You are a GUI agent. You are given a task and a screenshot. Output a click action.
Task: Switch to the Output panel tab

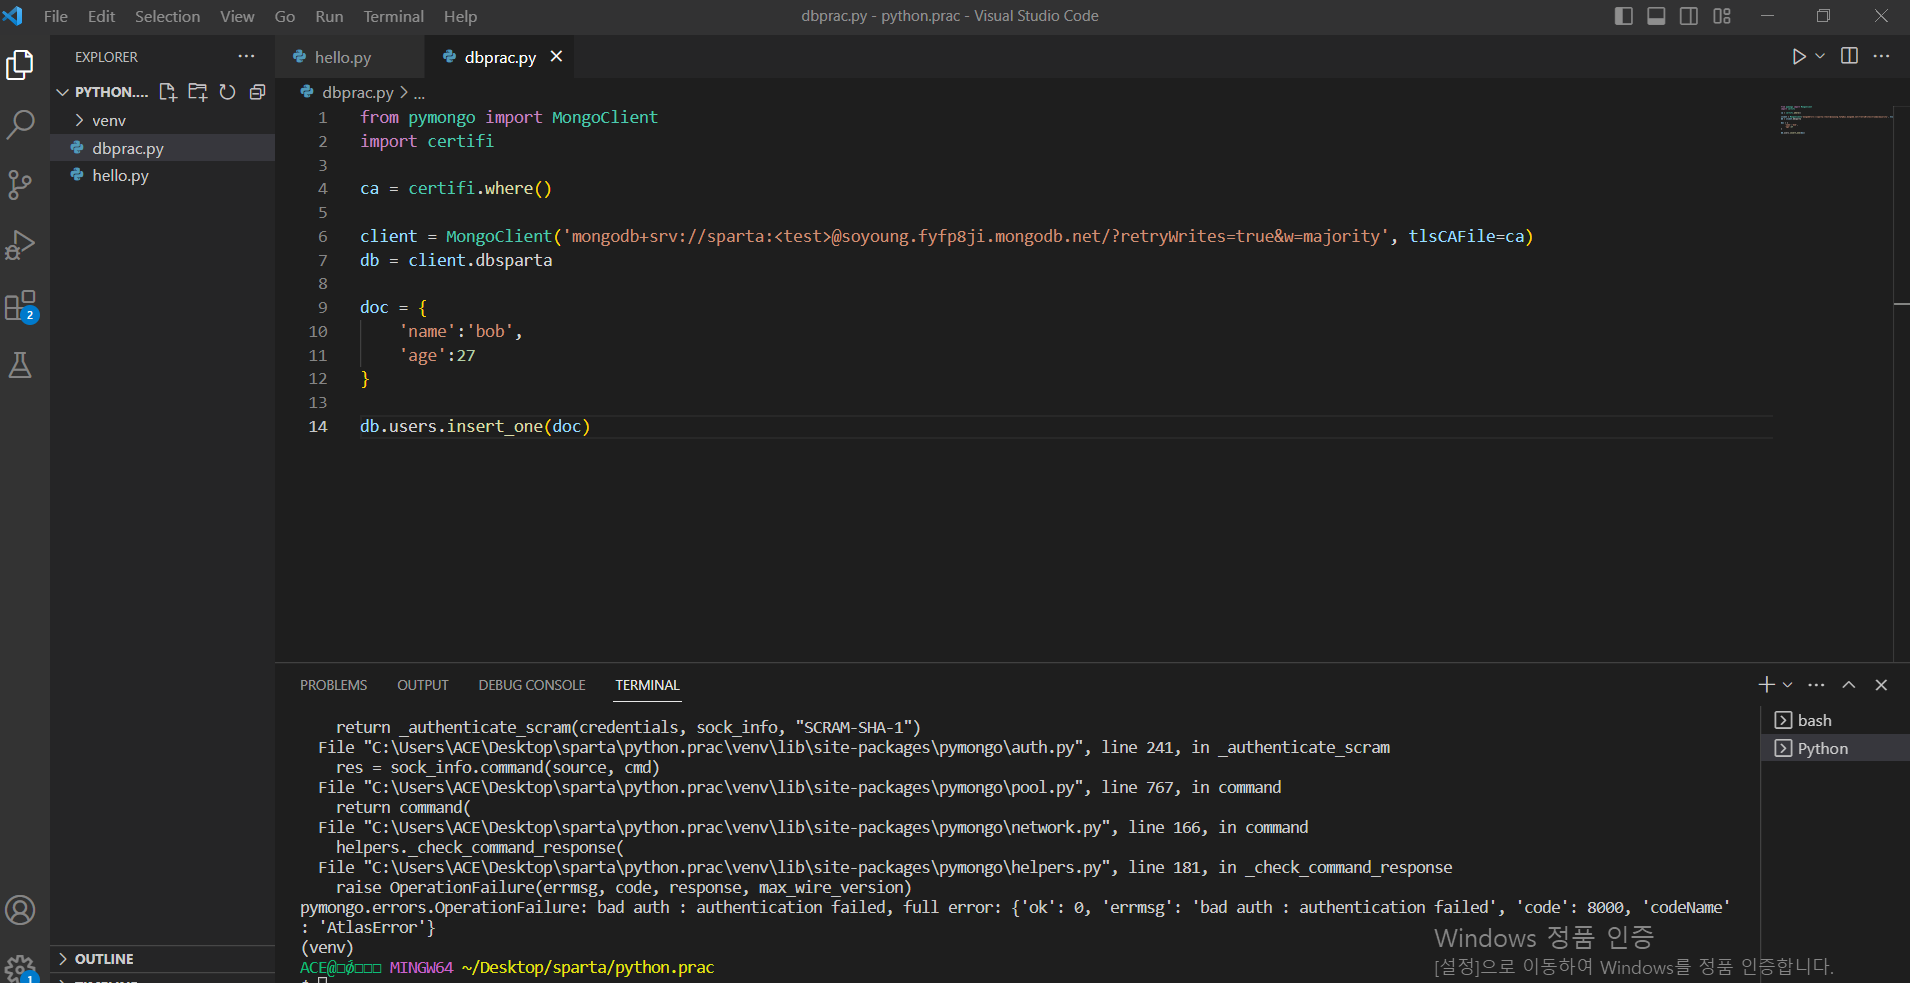pyautogui.click(x=422, y=685)
